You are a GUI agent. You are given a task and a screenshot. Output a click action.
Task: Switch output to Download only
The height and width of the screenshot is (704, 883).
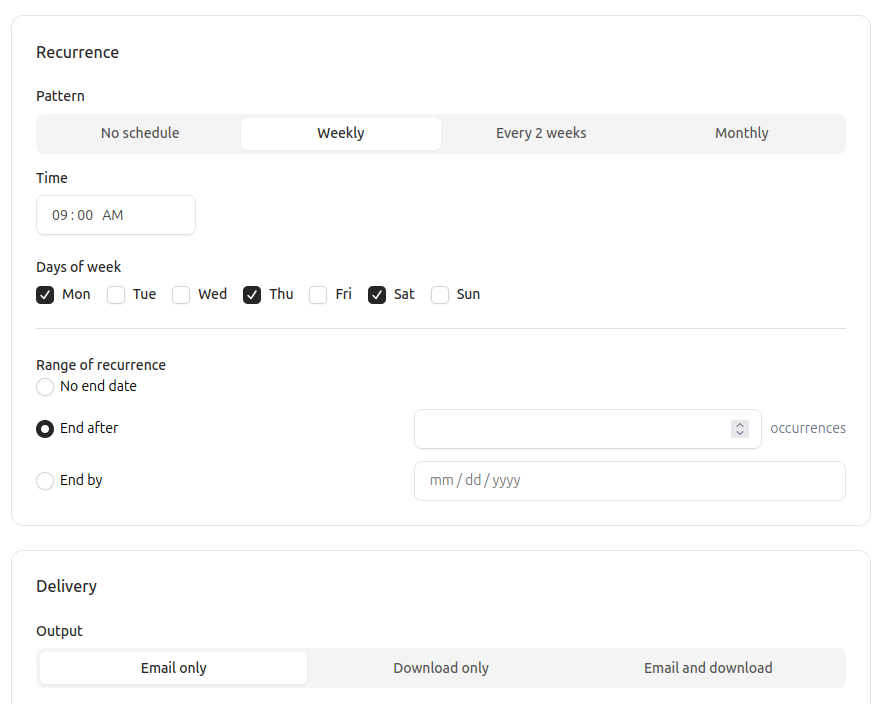coord(441,668)
